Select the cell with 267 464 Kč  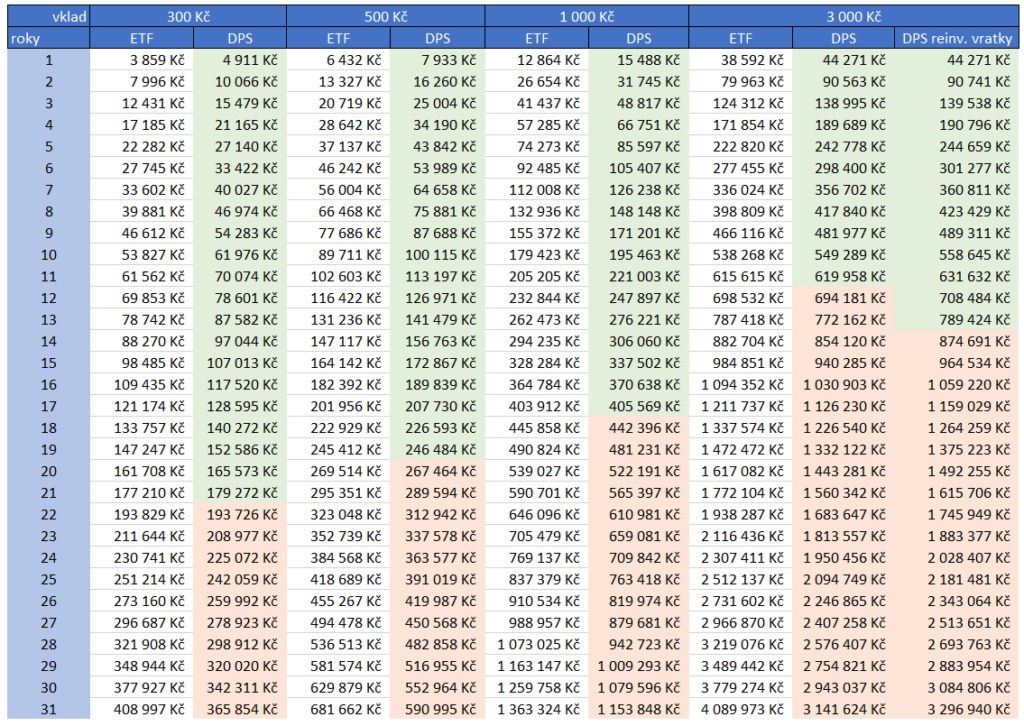437,471
